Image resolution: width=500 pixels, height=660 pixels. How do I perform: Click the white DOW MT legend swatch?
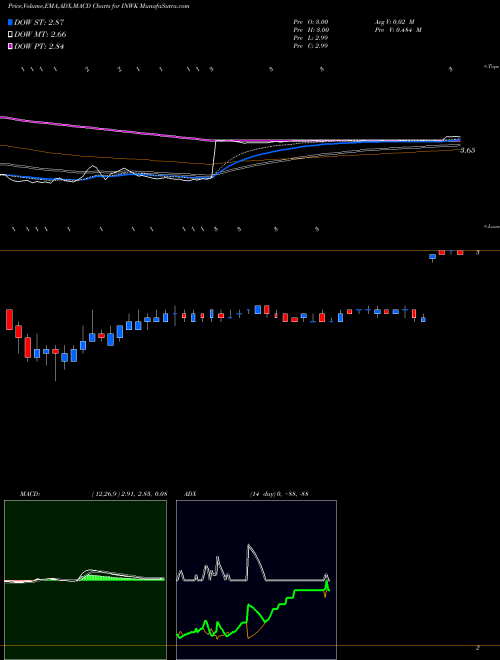click(x=11, y=35)
